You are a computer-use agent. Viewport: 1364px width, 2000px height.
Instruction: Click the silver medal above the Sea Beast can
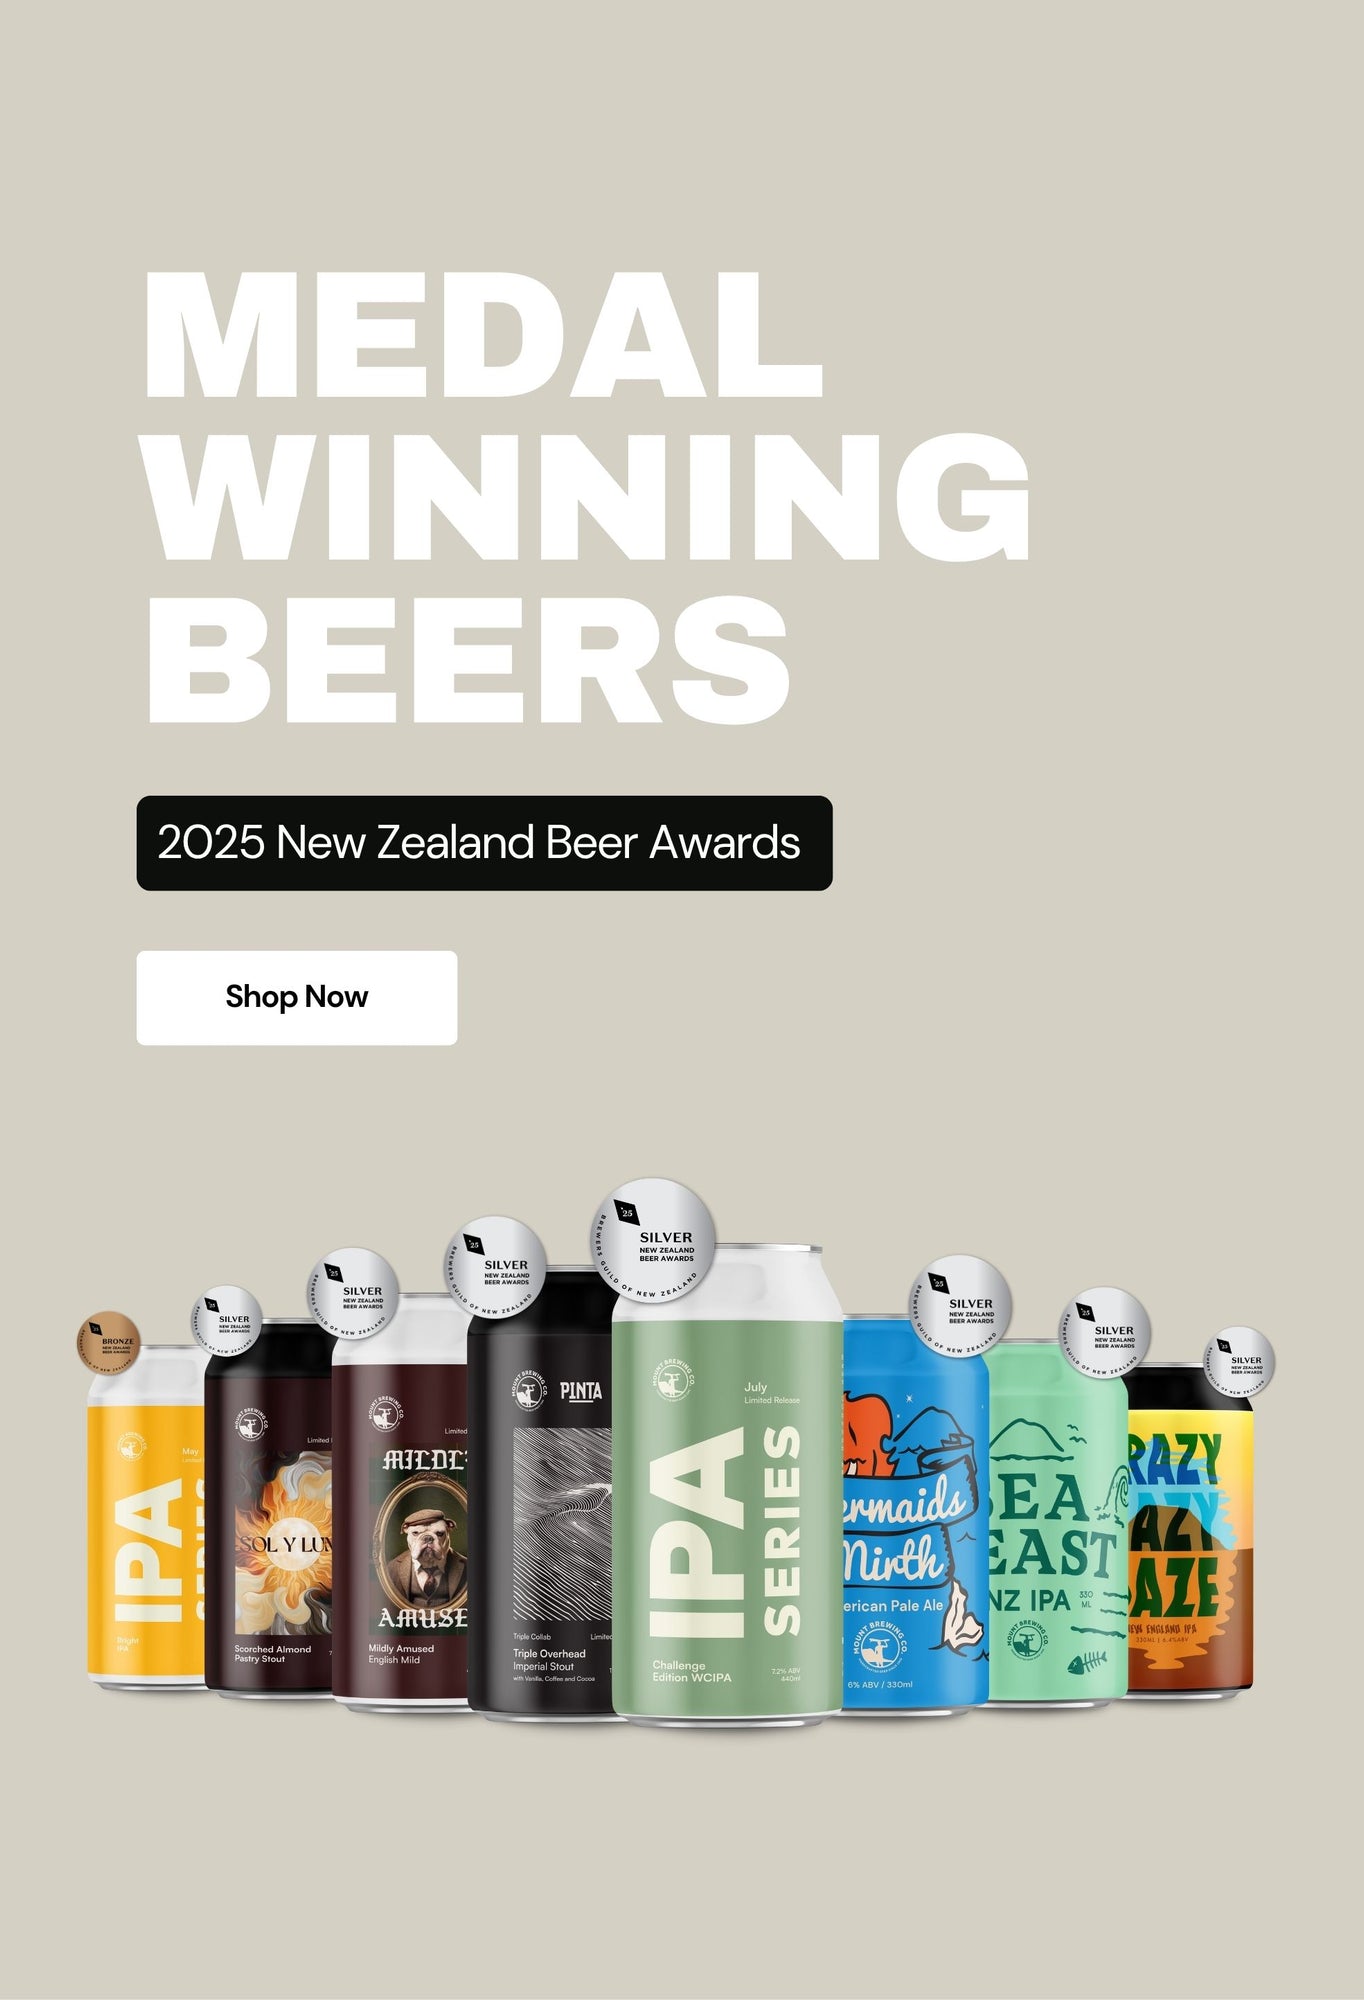point(1105,1333)
